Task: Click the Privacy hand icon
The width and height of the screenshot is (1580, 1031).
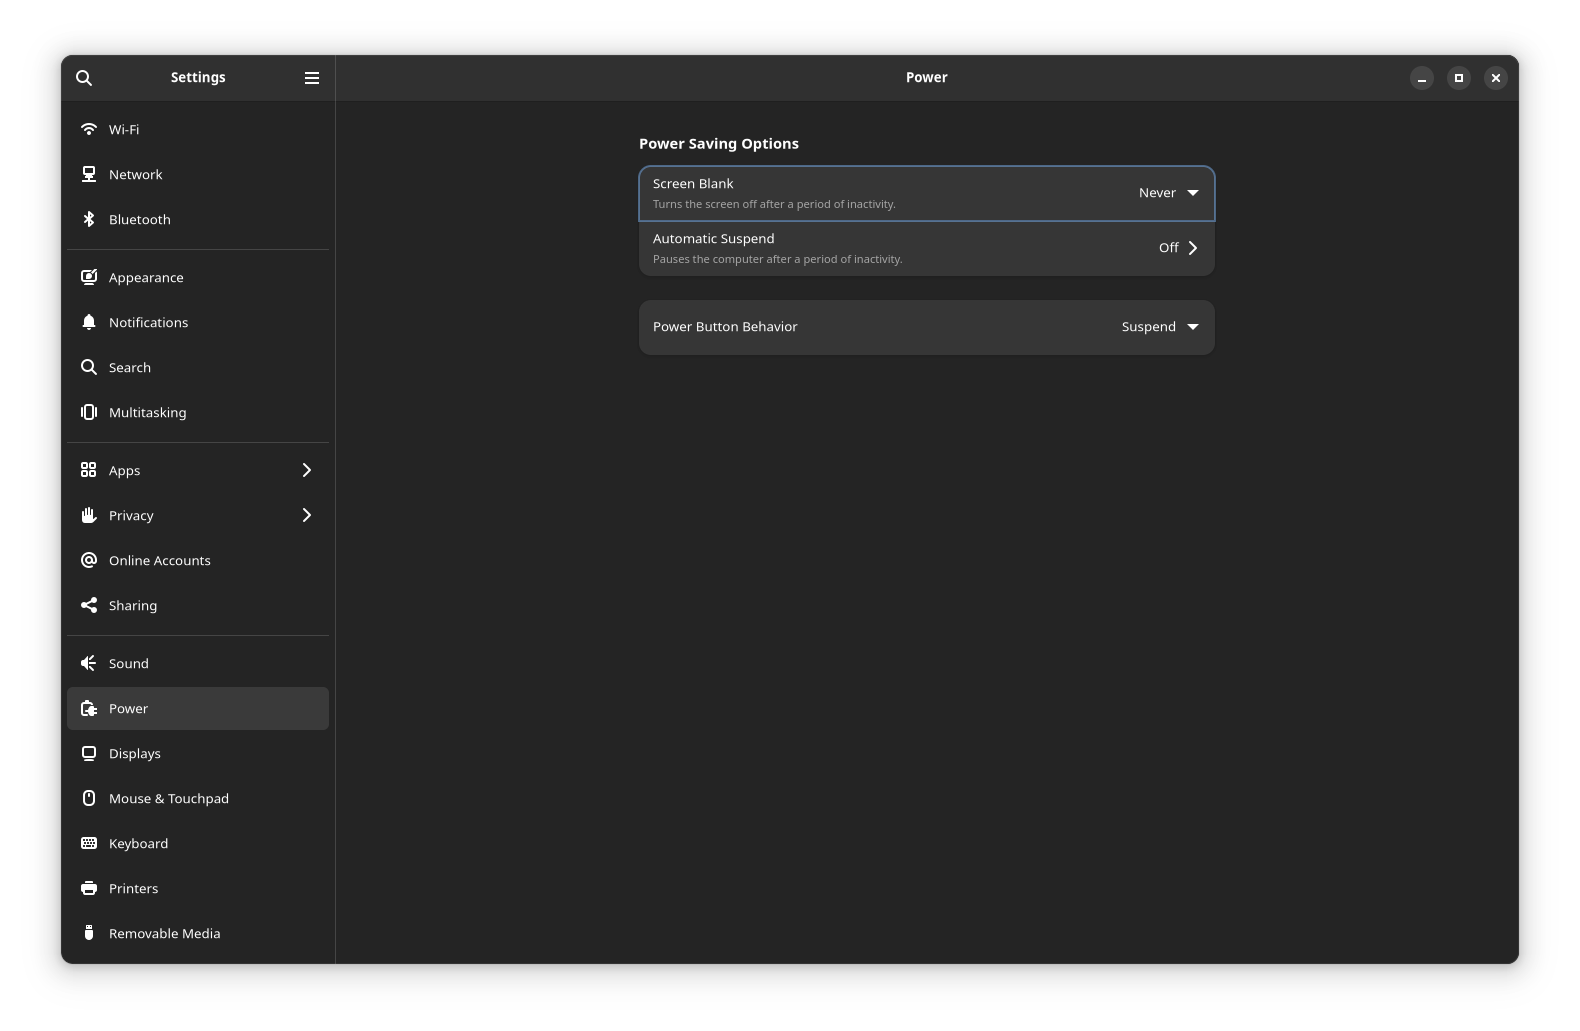Action: (x=89, y=515)
